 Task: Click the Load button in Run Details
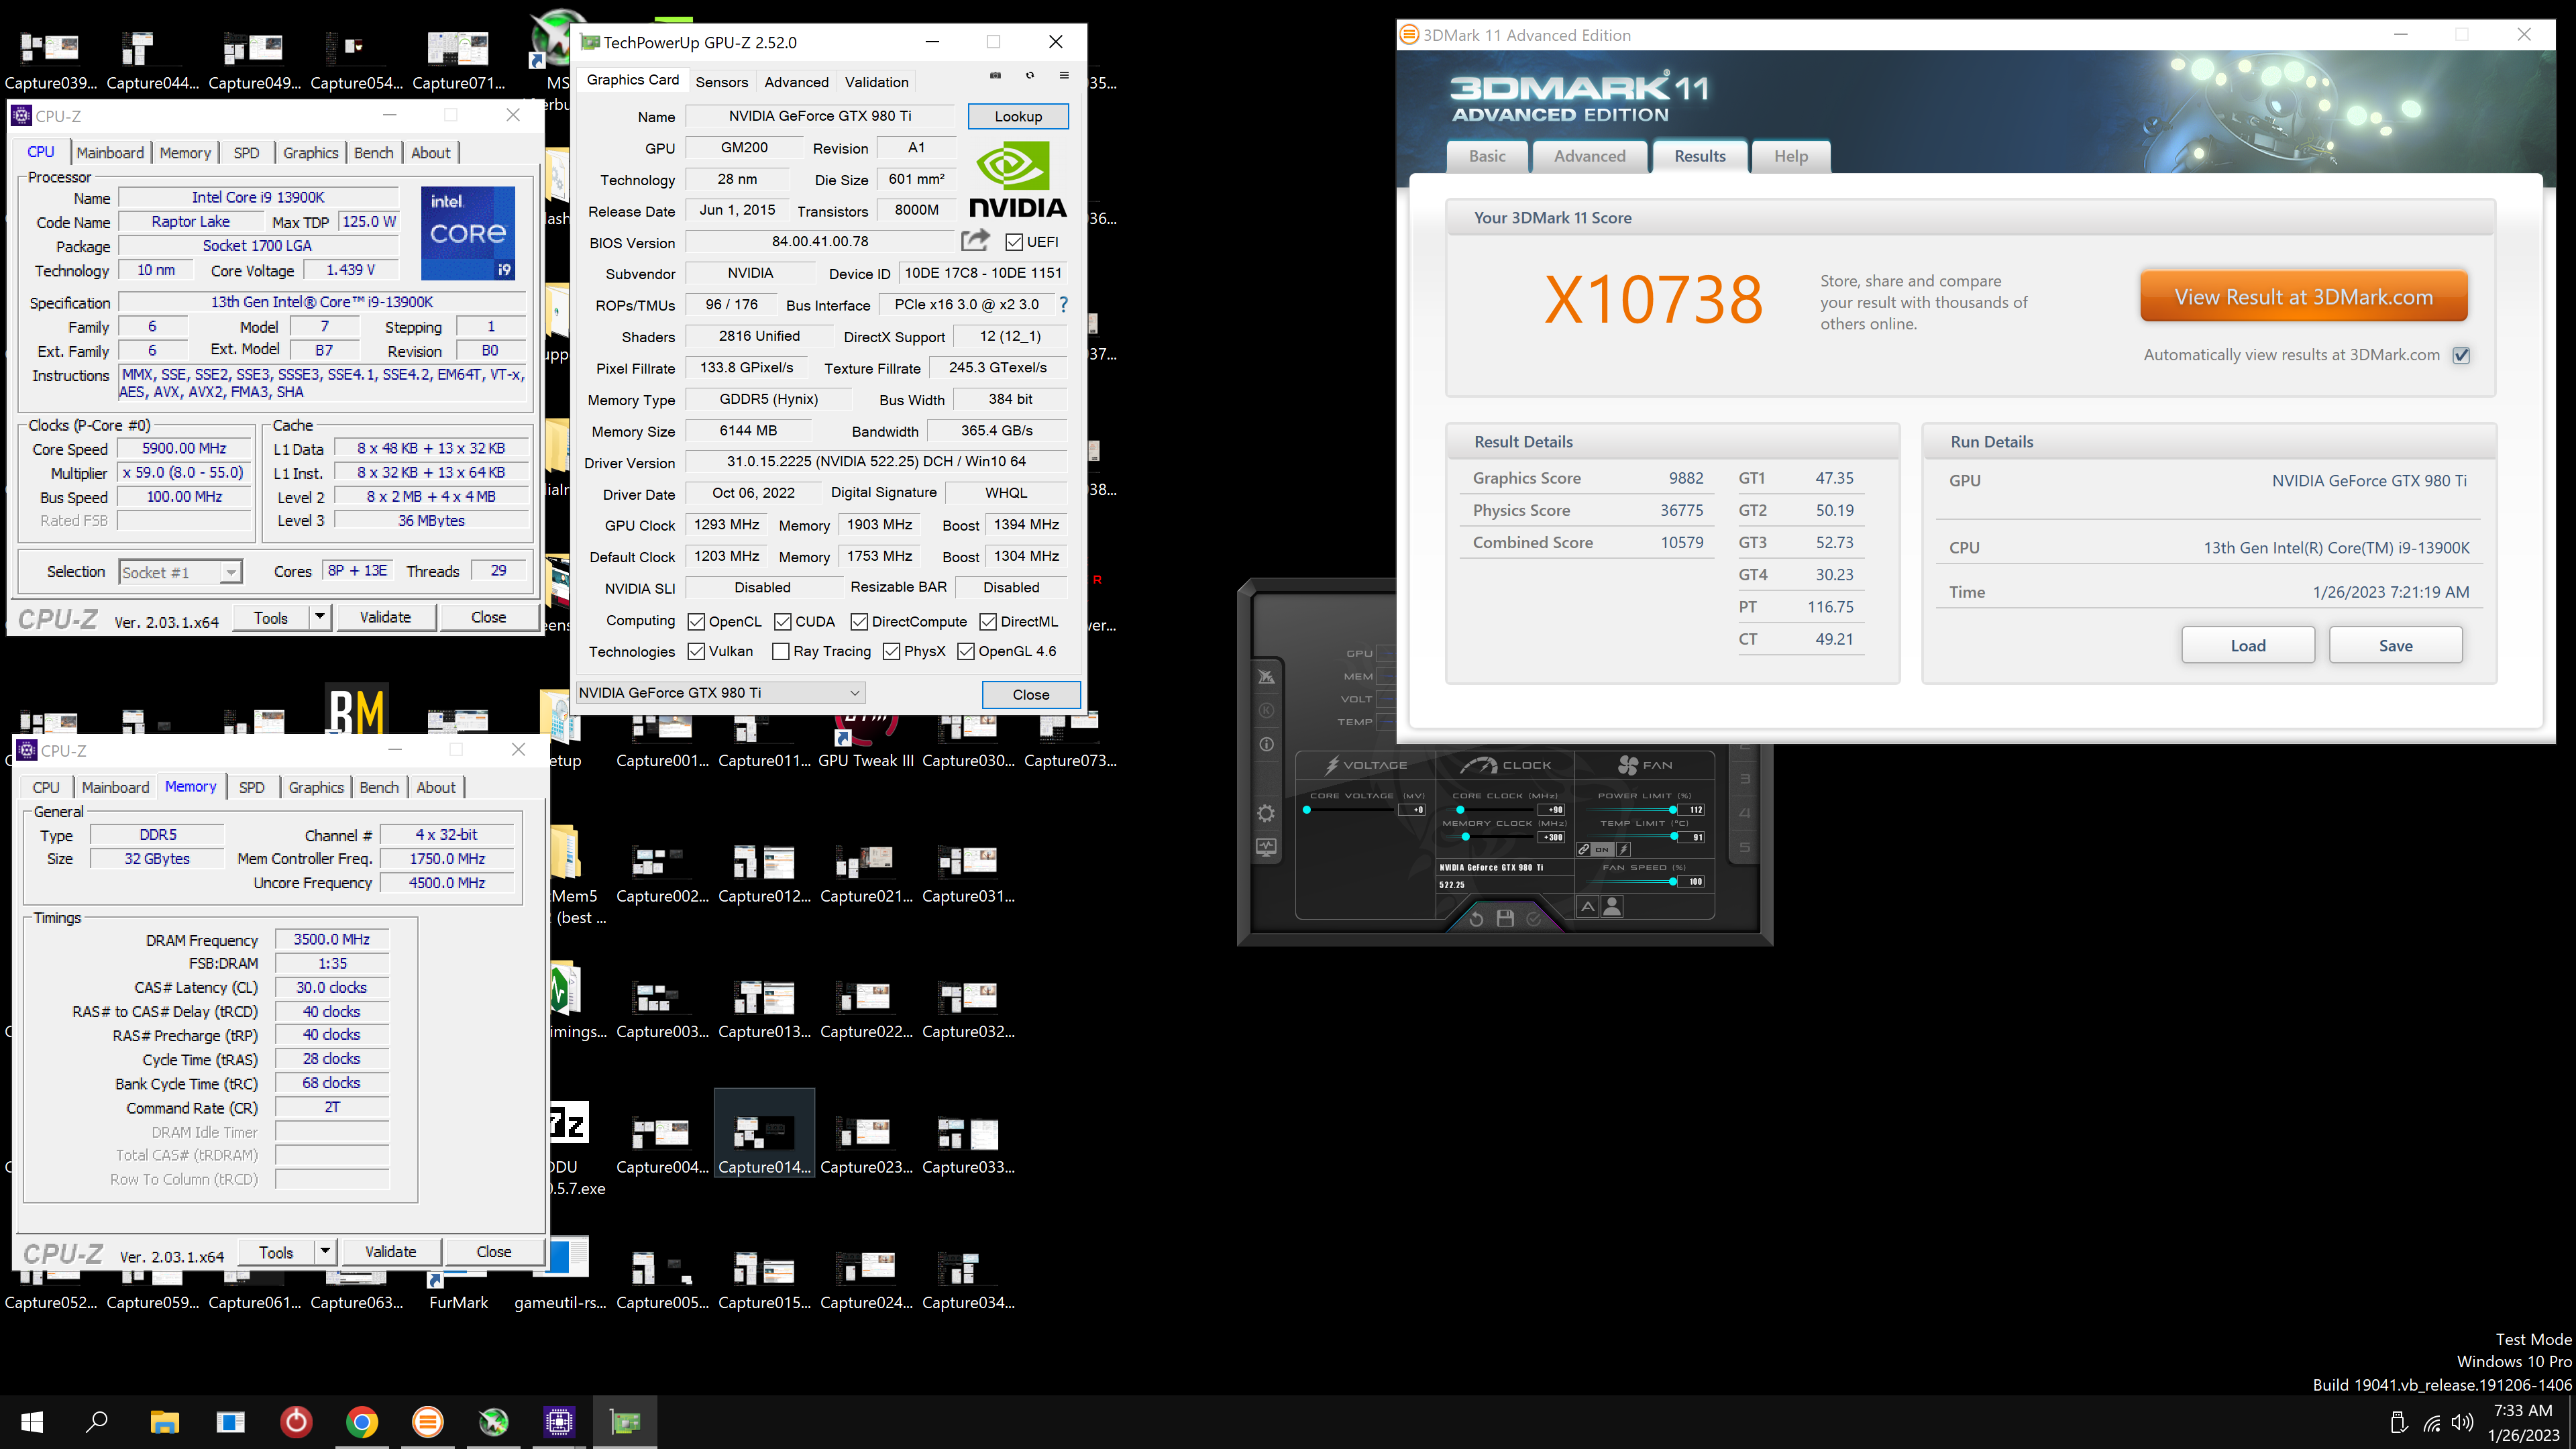[x=2247, y=646]
